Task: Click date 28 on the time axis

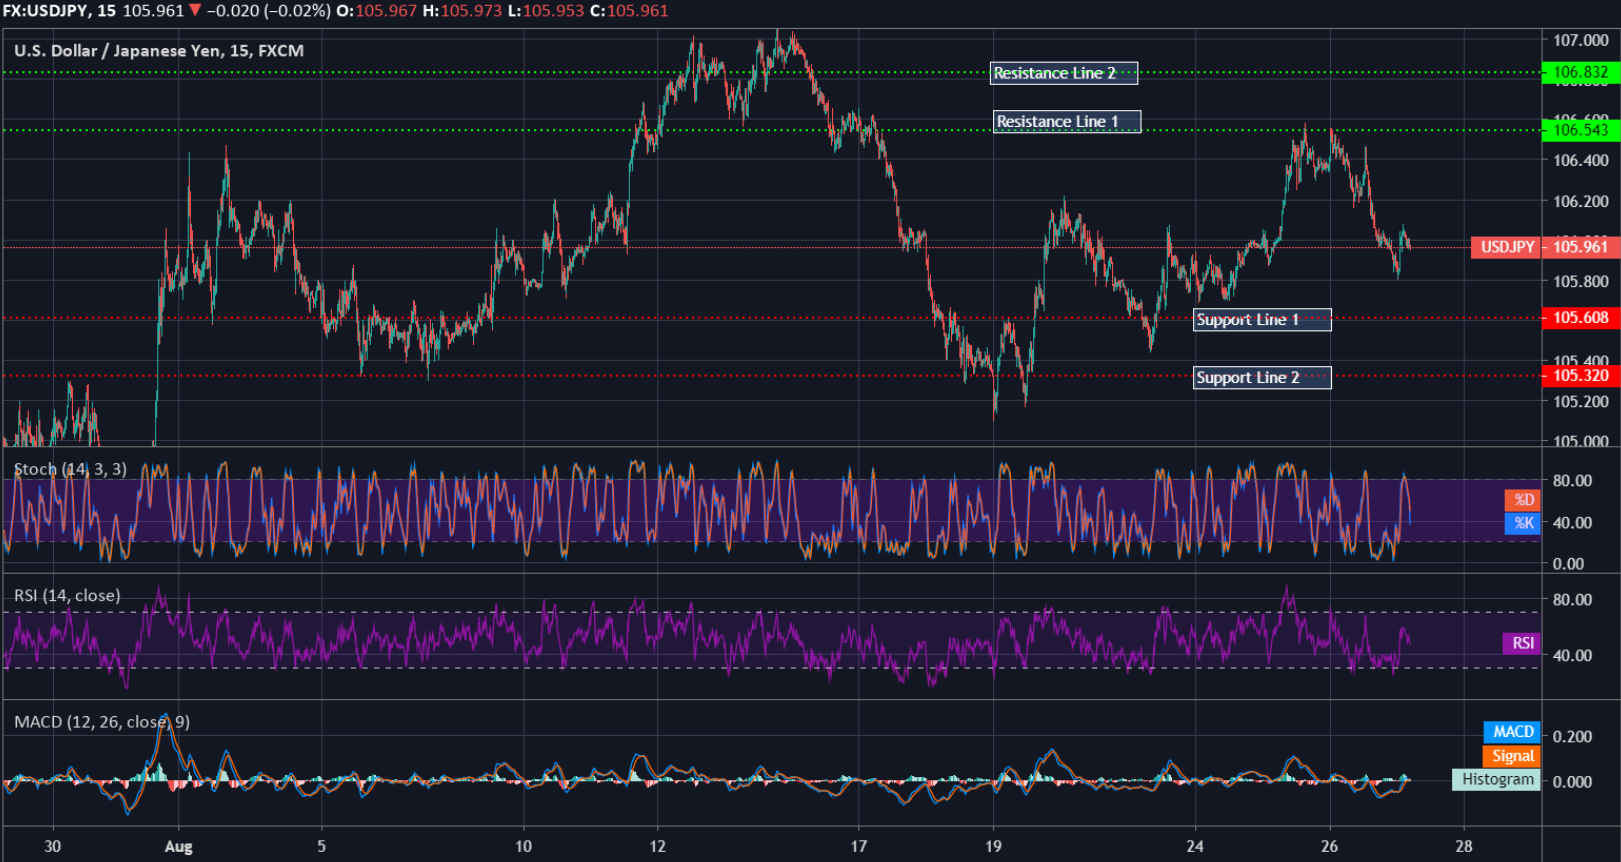Action: [1464, 847]
